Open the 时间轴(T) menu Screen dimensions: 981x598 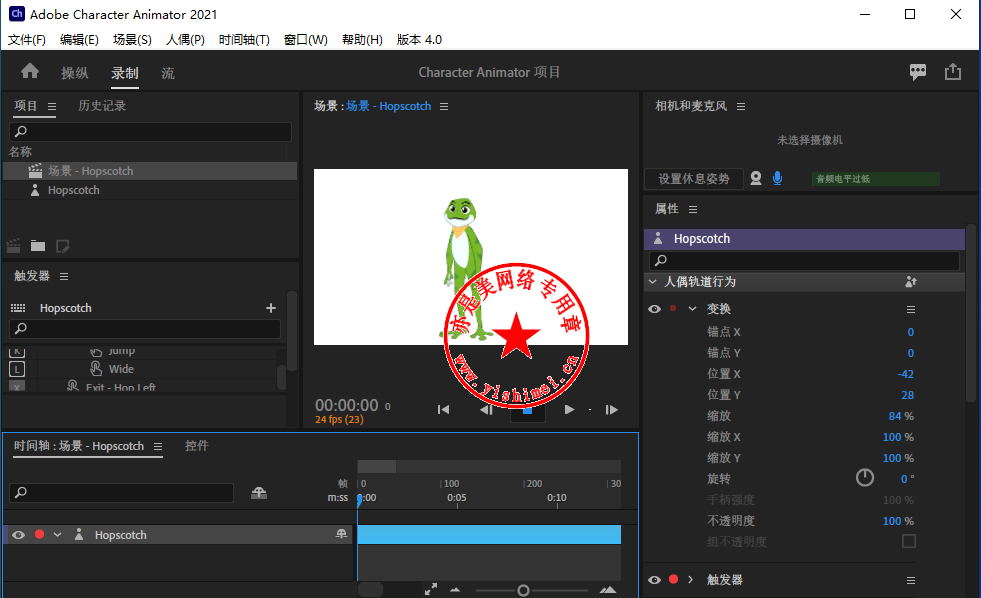point(244,40)
